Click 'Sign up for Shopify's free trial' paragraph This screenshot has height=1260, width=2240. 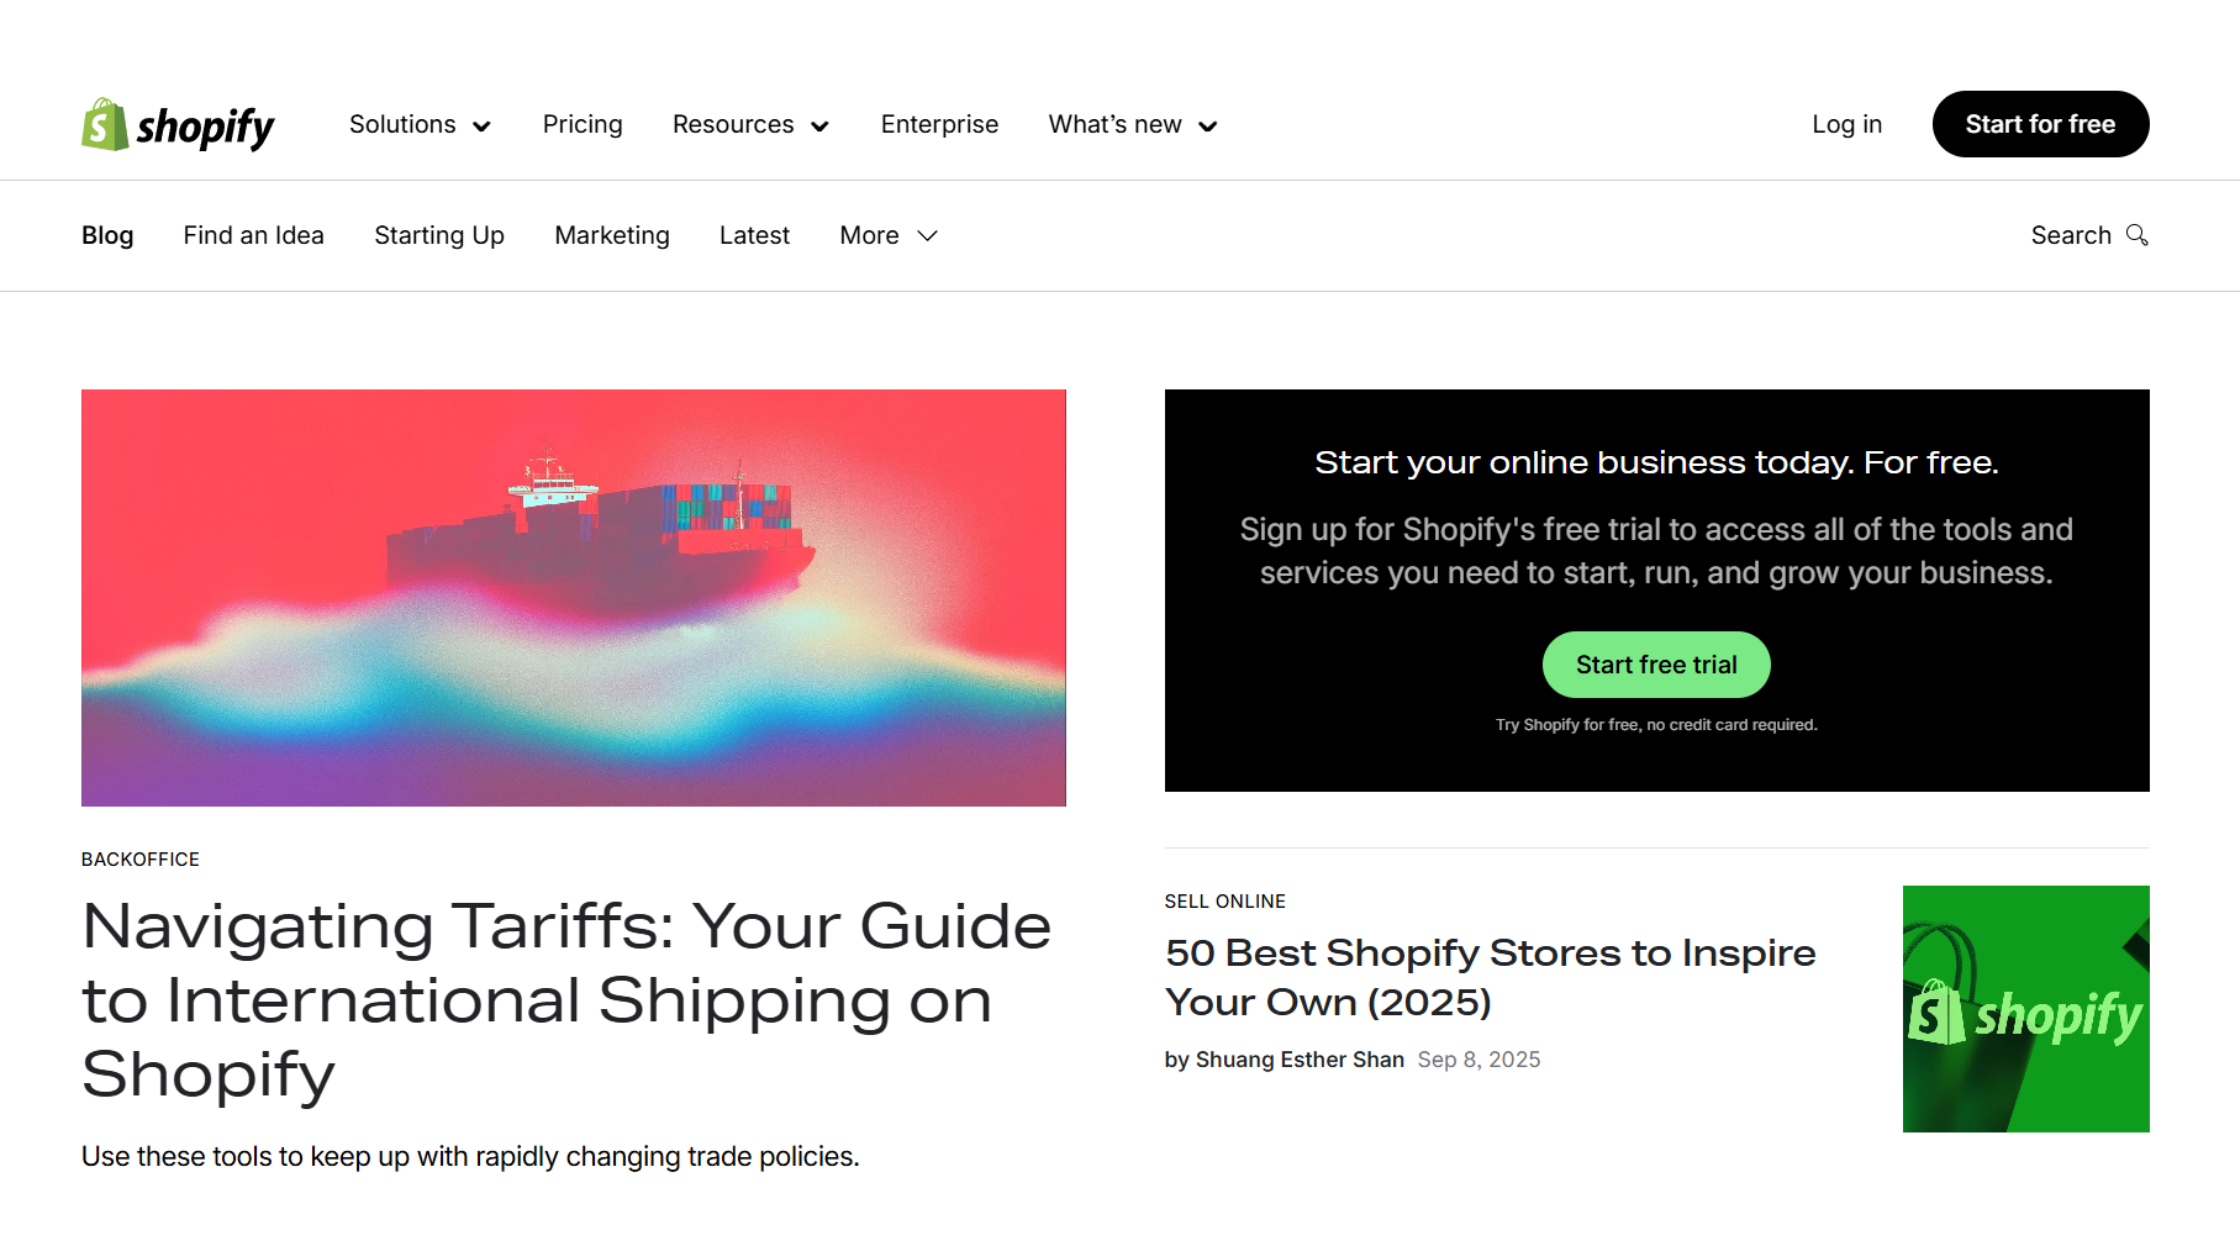[1656, 551]
